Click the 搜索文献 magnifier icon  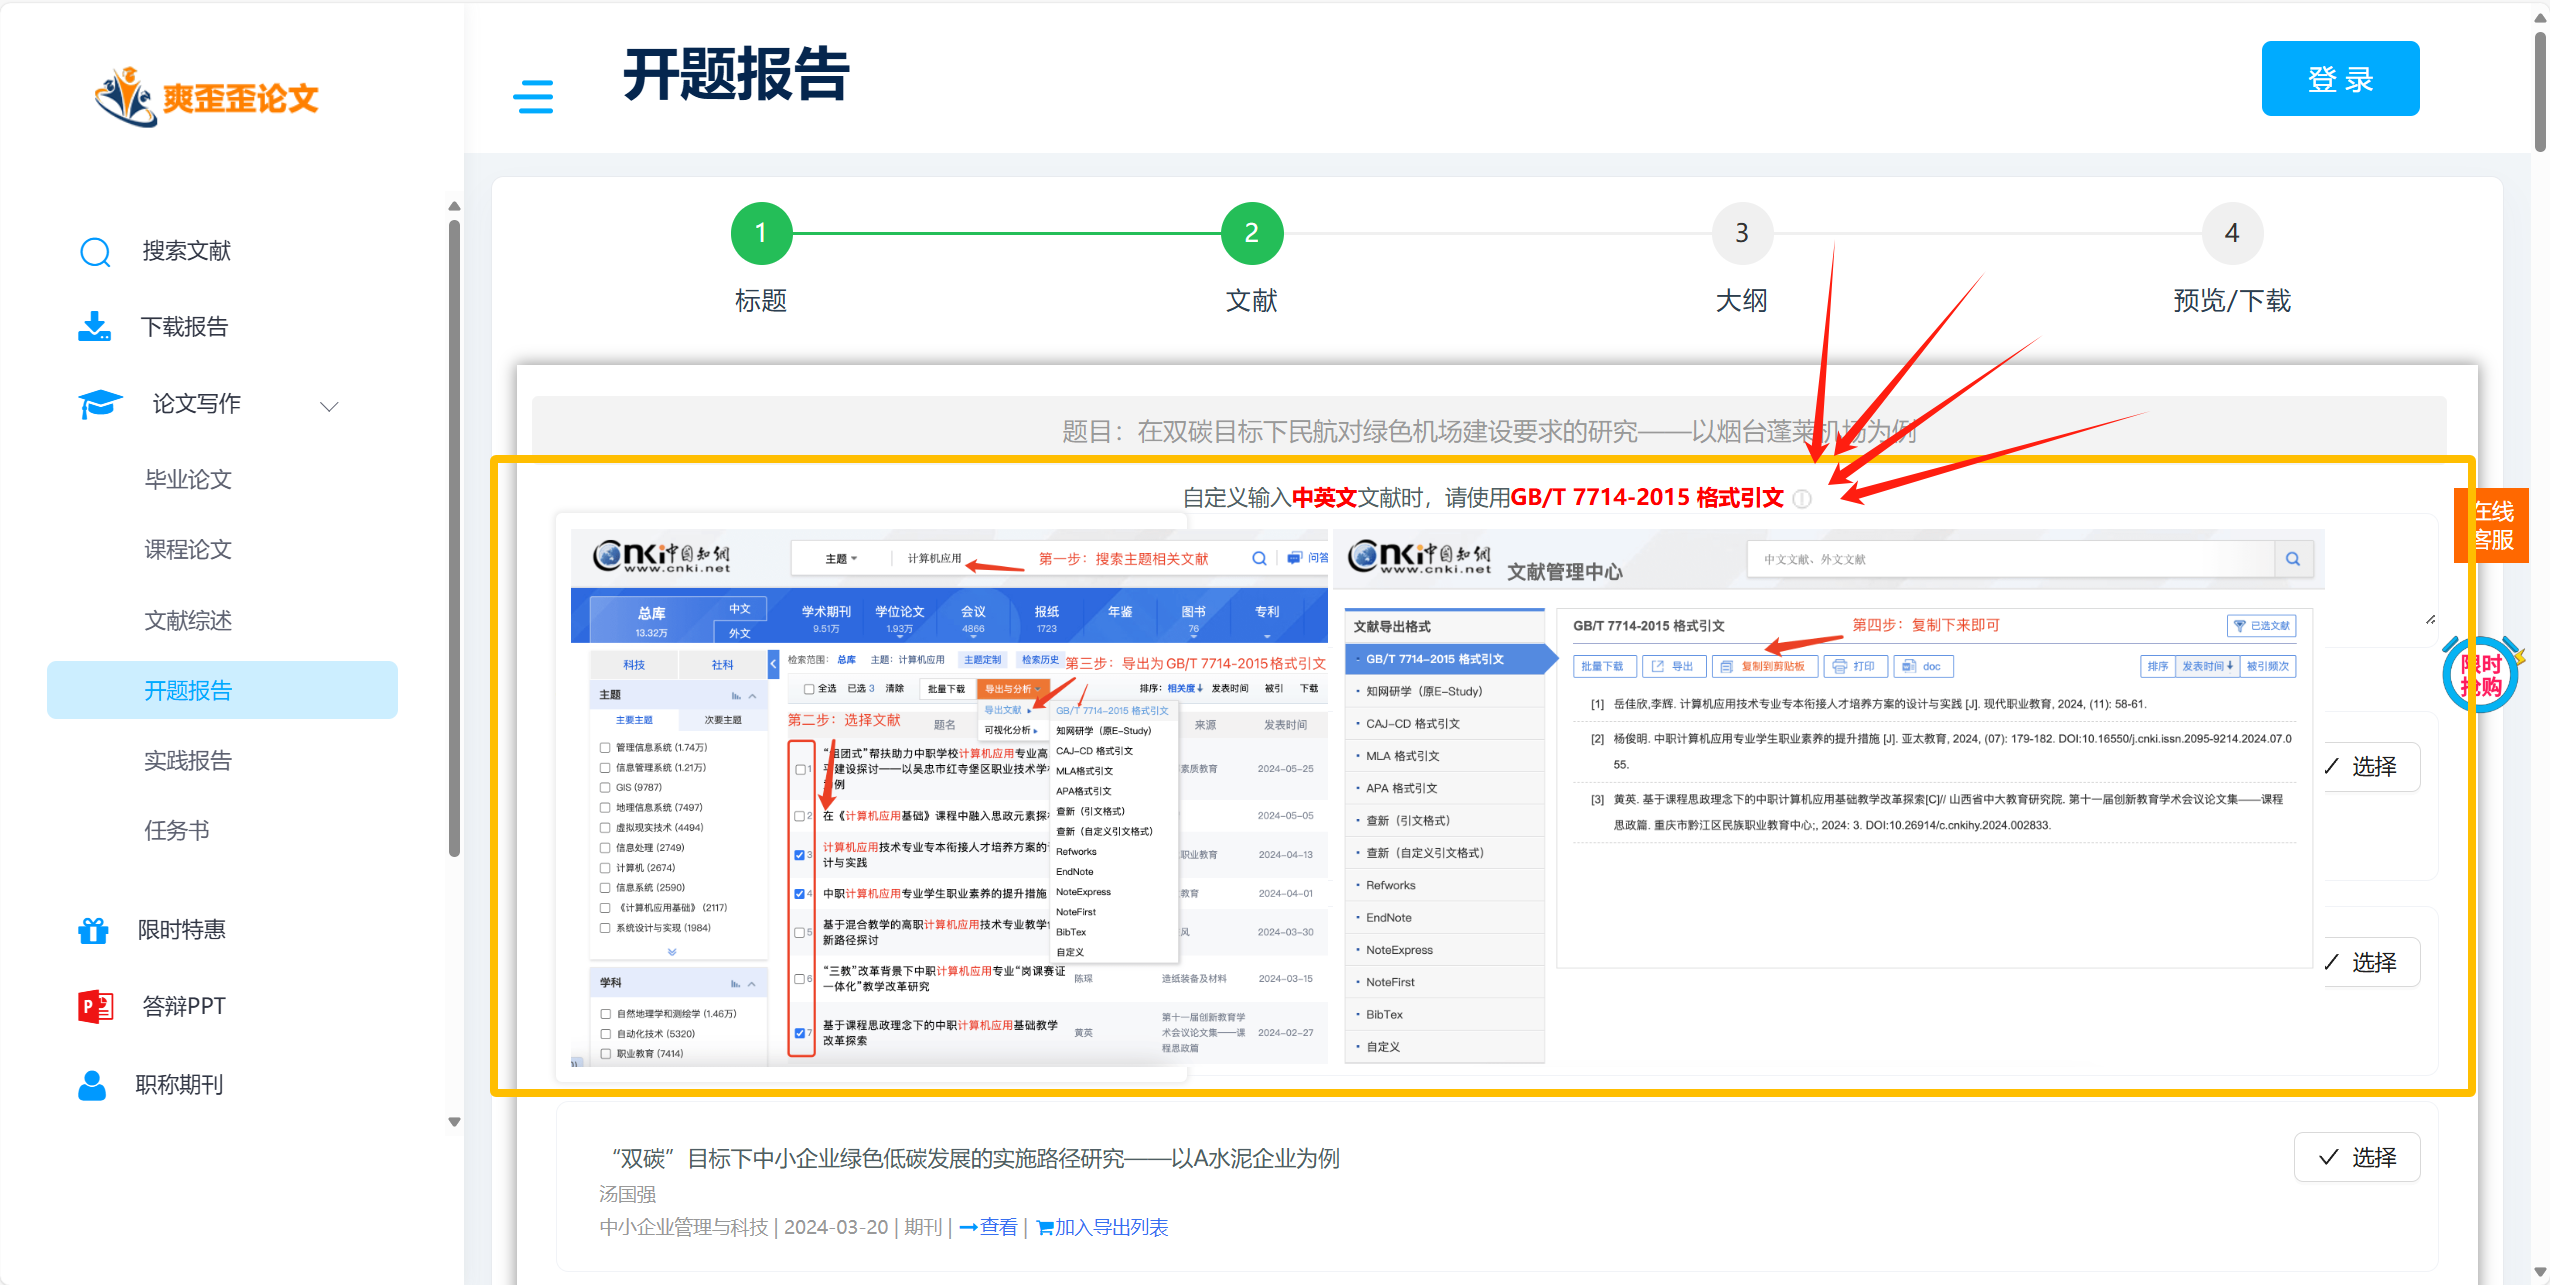[95, 251]
